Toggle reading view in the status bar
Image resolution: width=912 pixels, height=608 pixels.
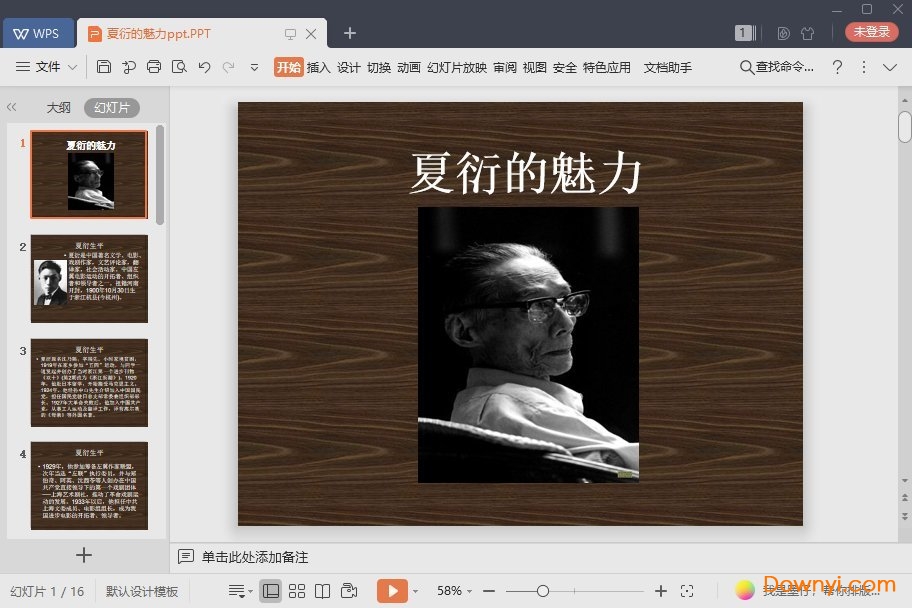(321, 590)
